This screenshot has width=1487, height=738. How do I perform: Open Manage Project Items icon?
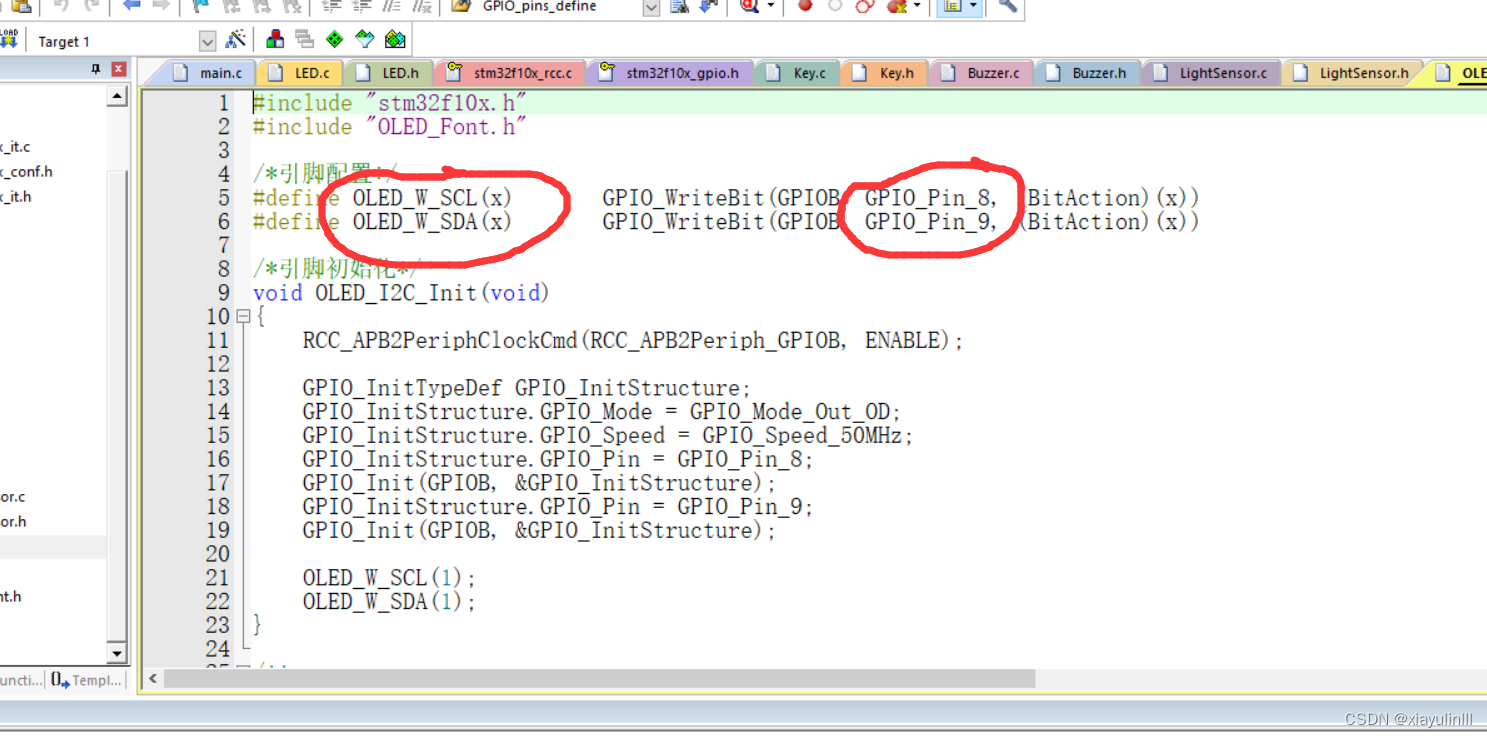tap(275, 39)
